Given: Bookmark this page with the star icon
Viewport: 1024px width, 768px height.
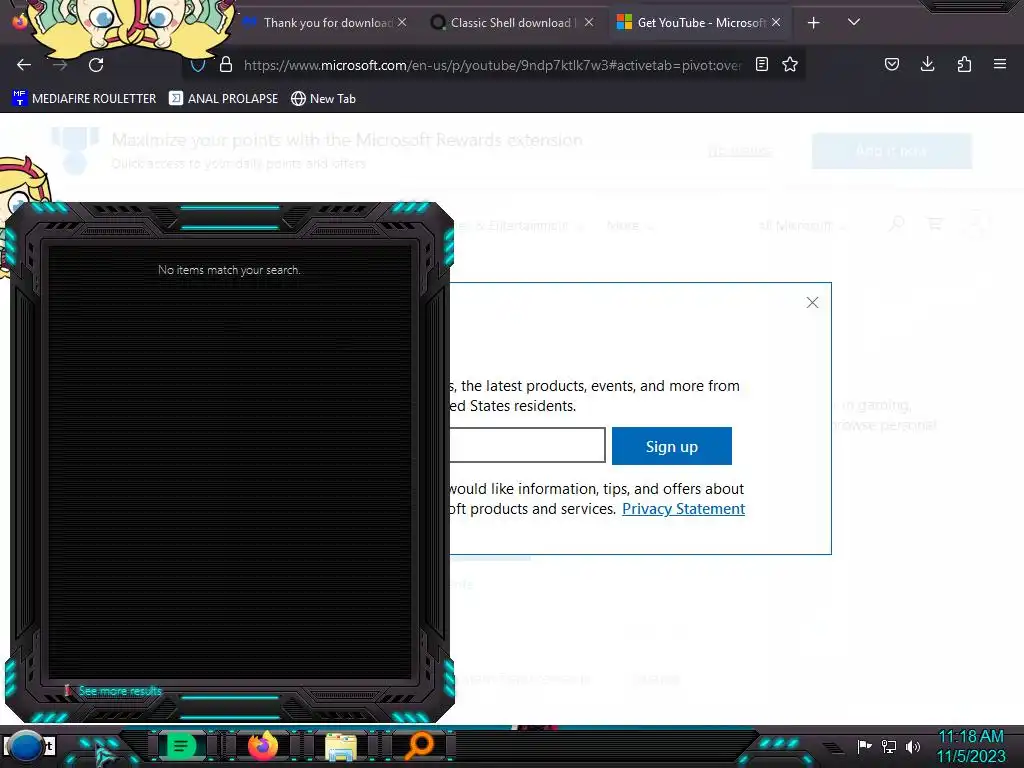Looking at the screenshot, I should pyautogui.click(x=790, y=64).
